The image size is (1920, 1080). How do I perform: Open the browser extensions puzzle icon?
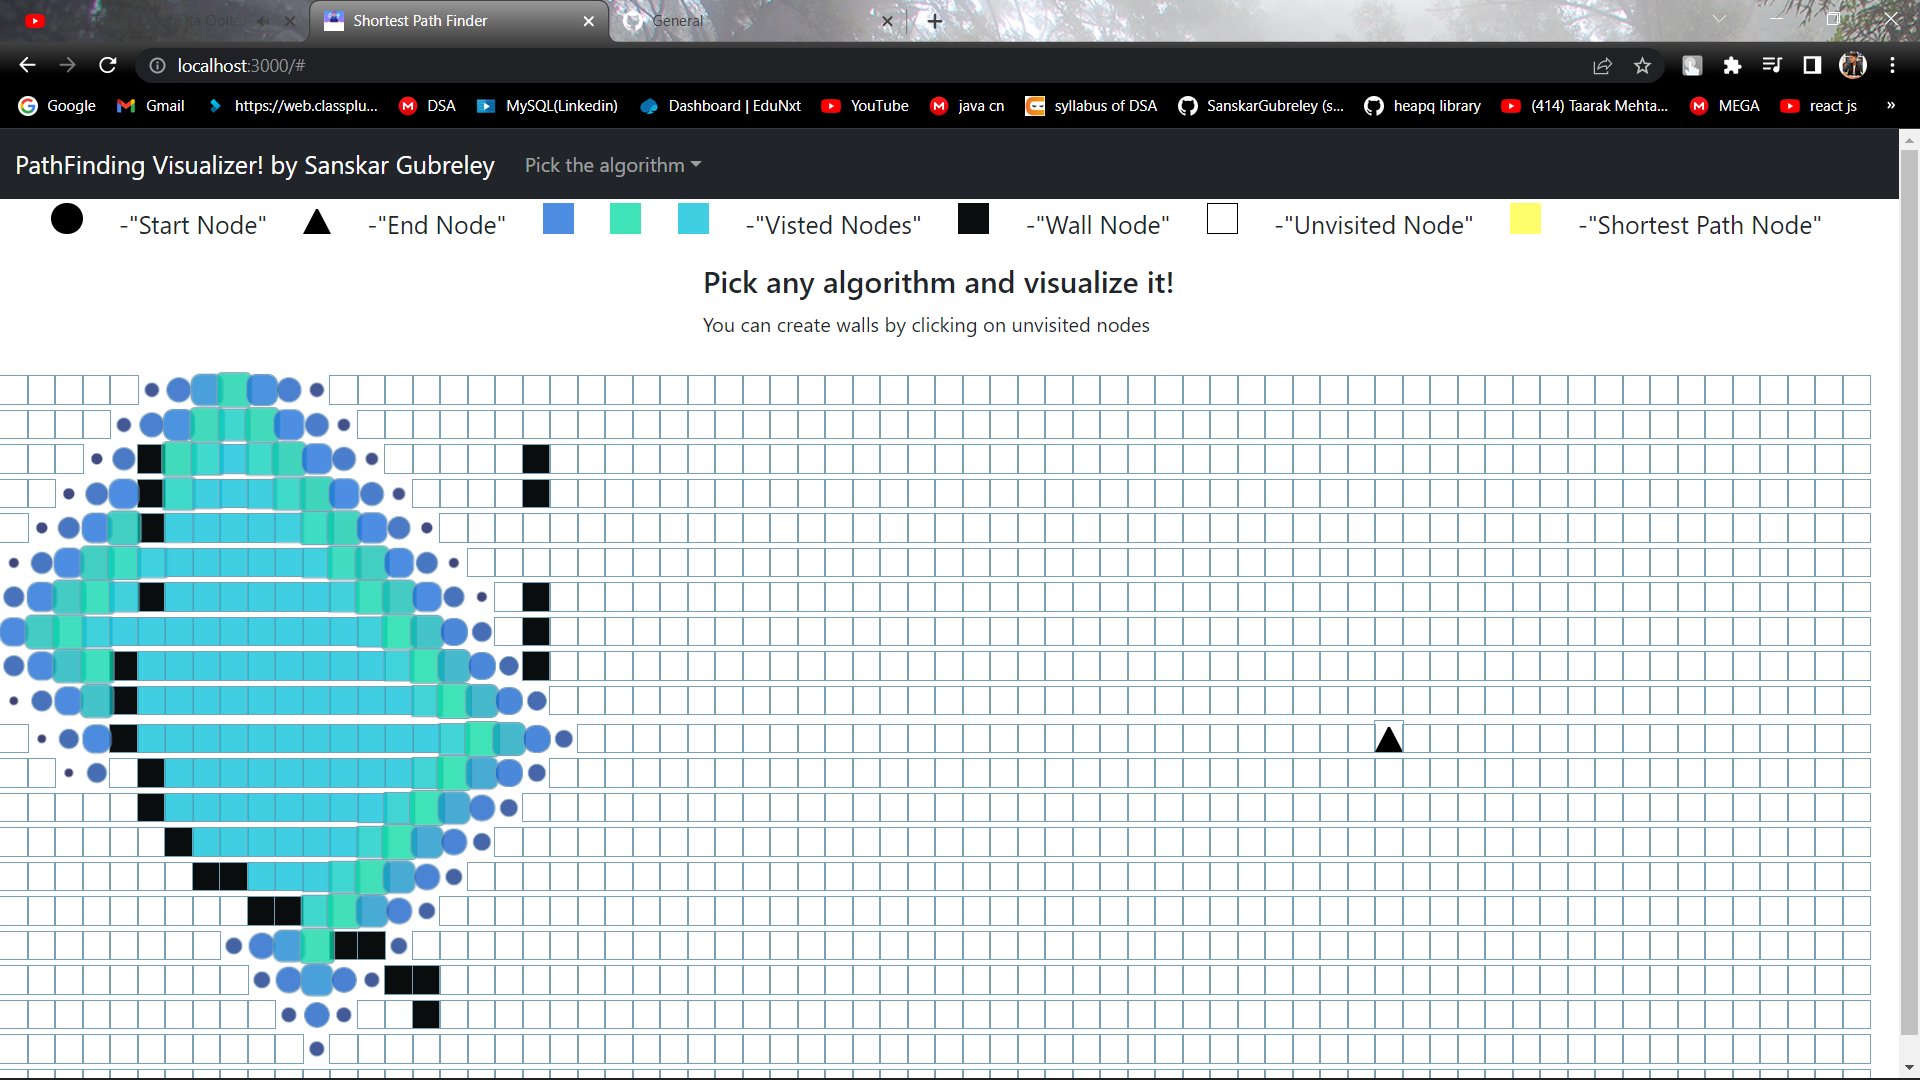coord(1732,65)
